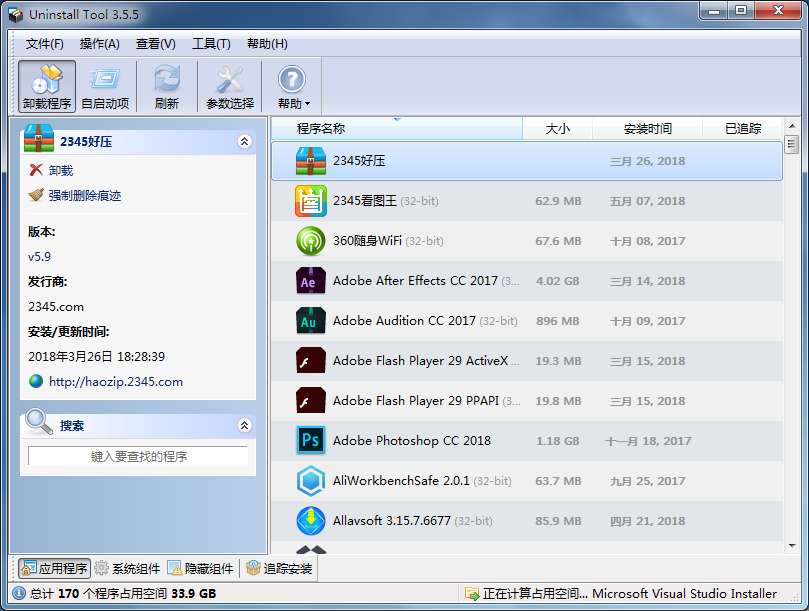Screen dimensions: 809x611
Task: Select the Allavsoft icon
Action: click(x=311, y=521)
